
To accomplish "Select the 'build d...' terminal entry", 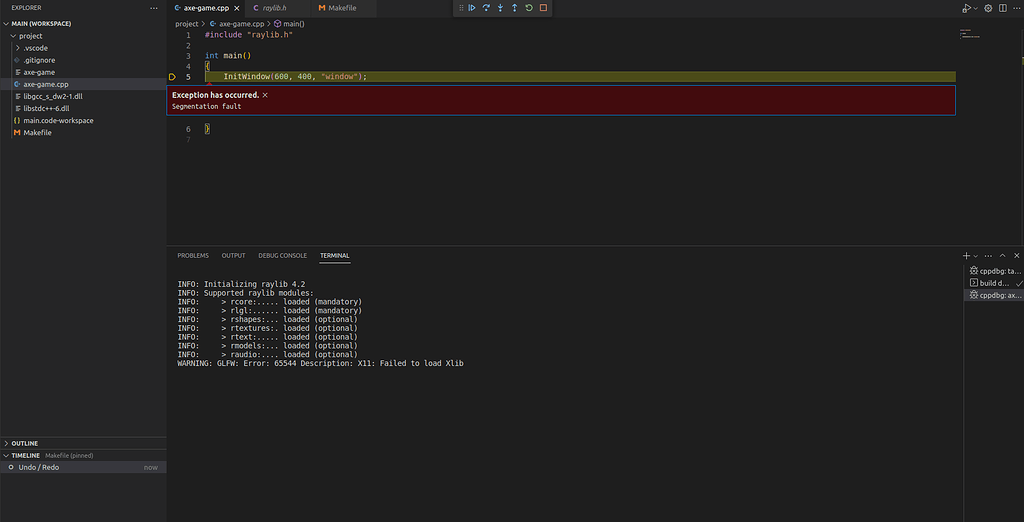I will tap(994, 283).
